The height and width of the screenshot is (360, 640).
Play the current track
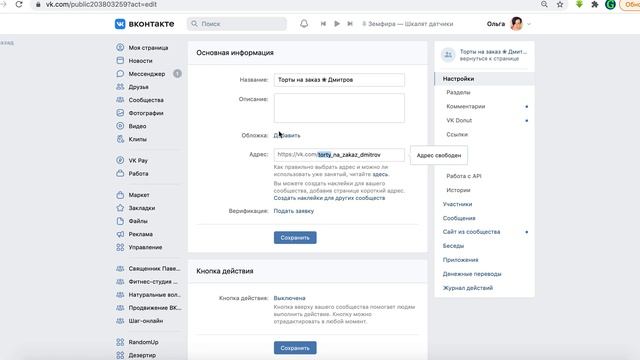pos(337,24)
